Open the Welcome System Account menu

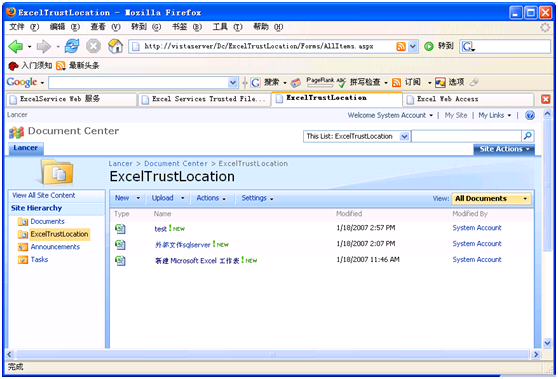(x=390, y=115)
